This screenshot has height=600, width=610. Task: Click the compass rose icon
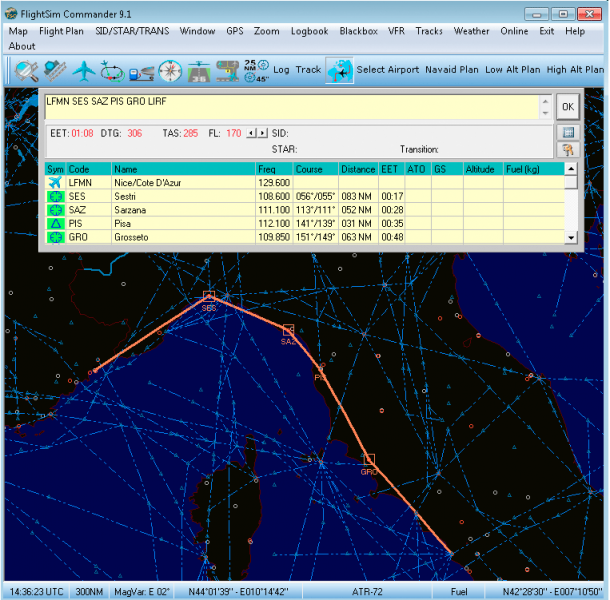[170, 71]
